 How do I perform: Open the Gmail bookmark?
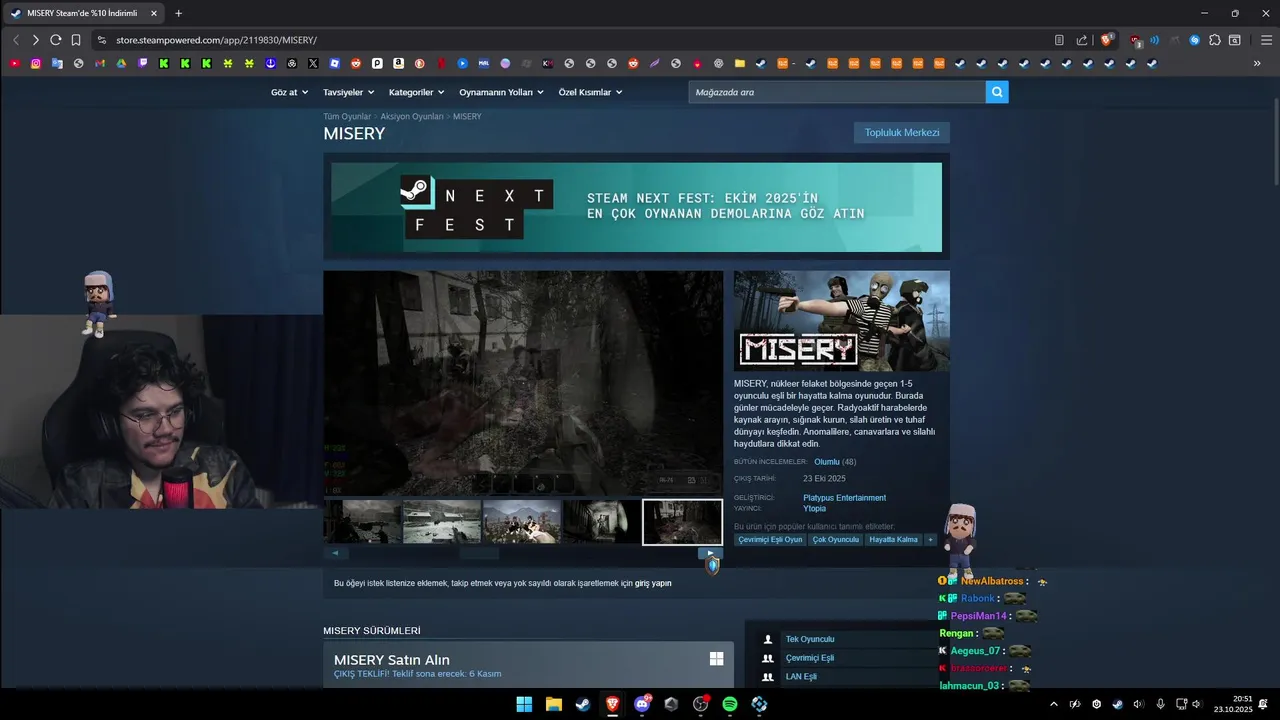pos(100,63)
